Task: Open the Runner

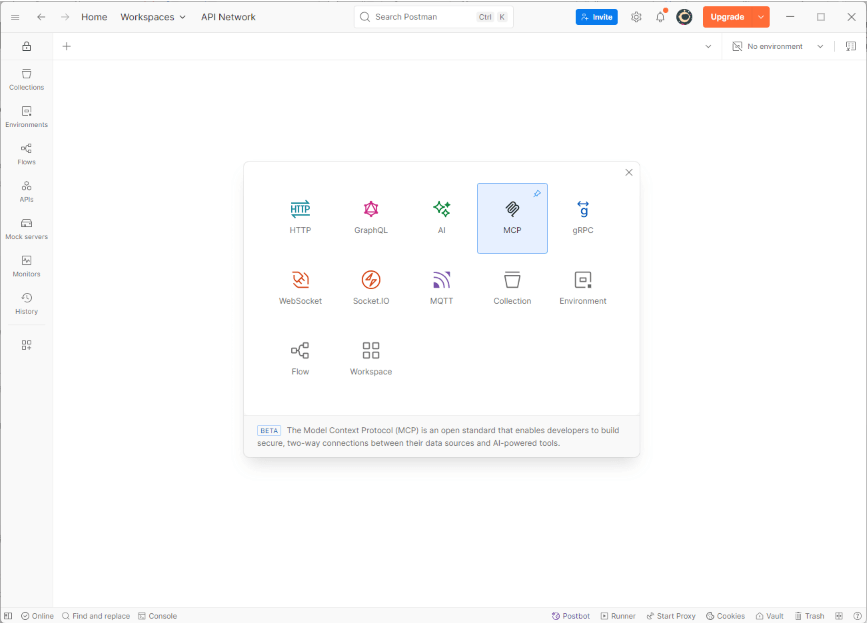Action: [618, 616]
